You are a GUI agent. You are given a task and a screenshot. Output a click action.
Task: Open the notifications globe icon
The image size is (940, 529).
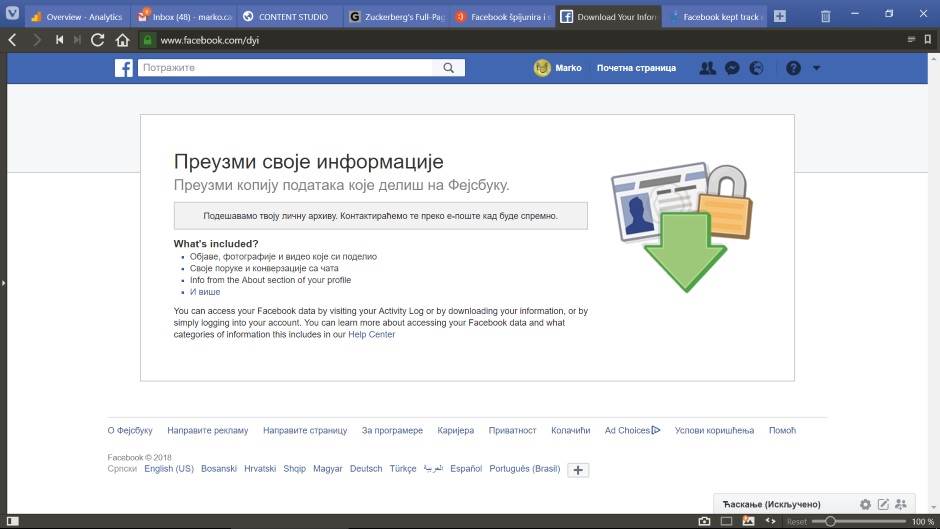(756, 68)
